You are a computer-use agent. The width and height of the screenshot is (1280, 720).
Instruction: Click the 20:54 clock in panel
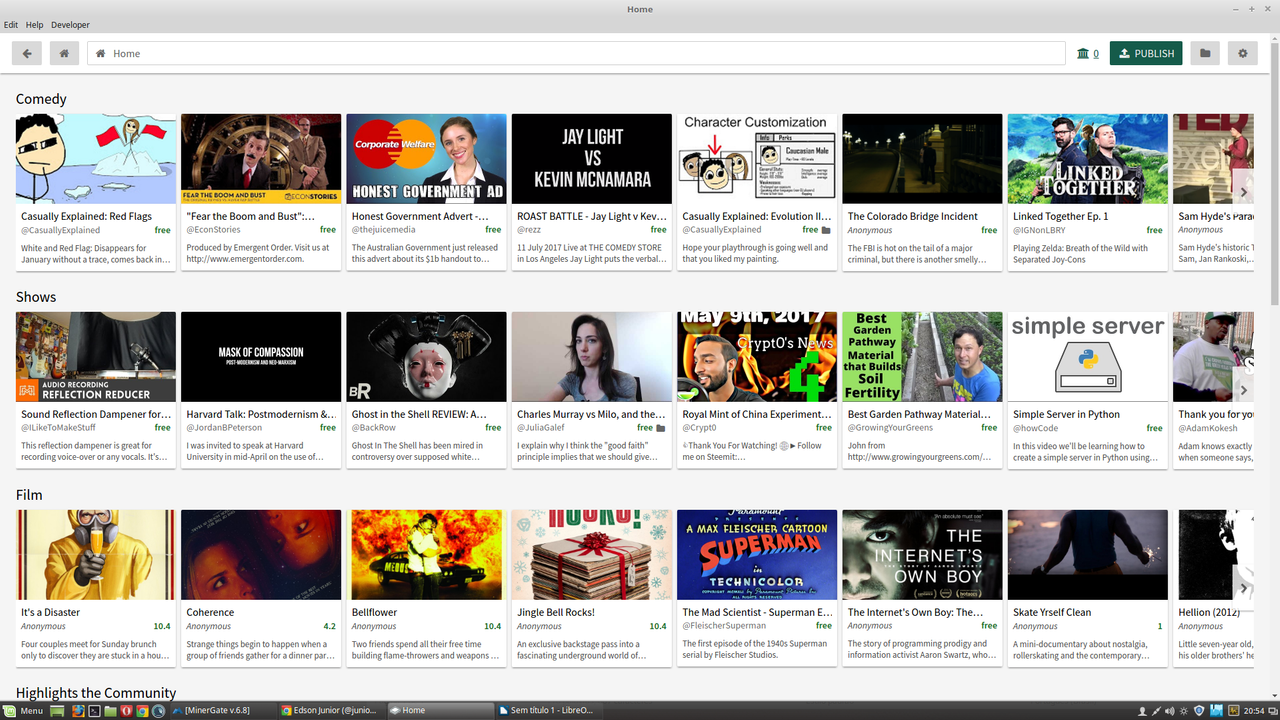pyautogui.click(x=1254, y=711)
